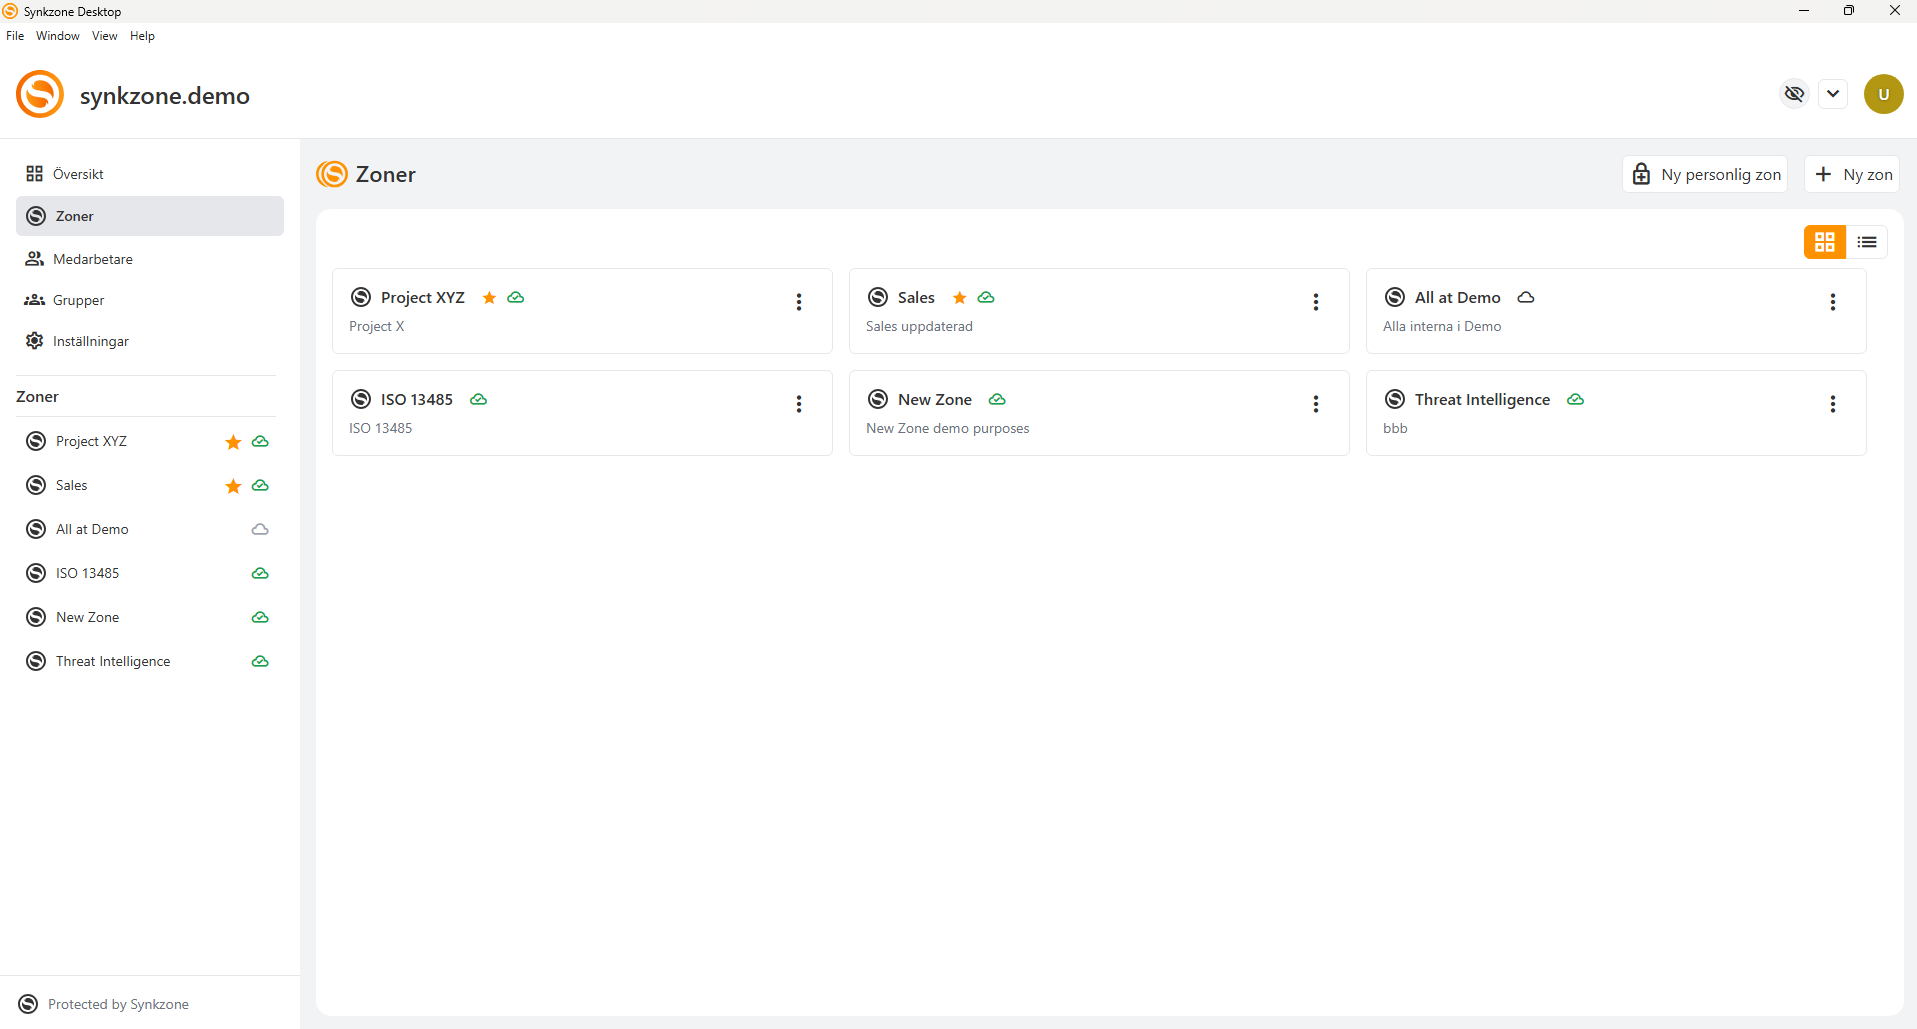Create a new personal zone
Viewport: 1917px width, 1029px height.
click(1706, 174)
